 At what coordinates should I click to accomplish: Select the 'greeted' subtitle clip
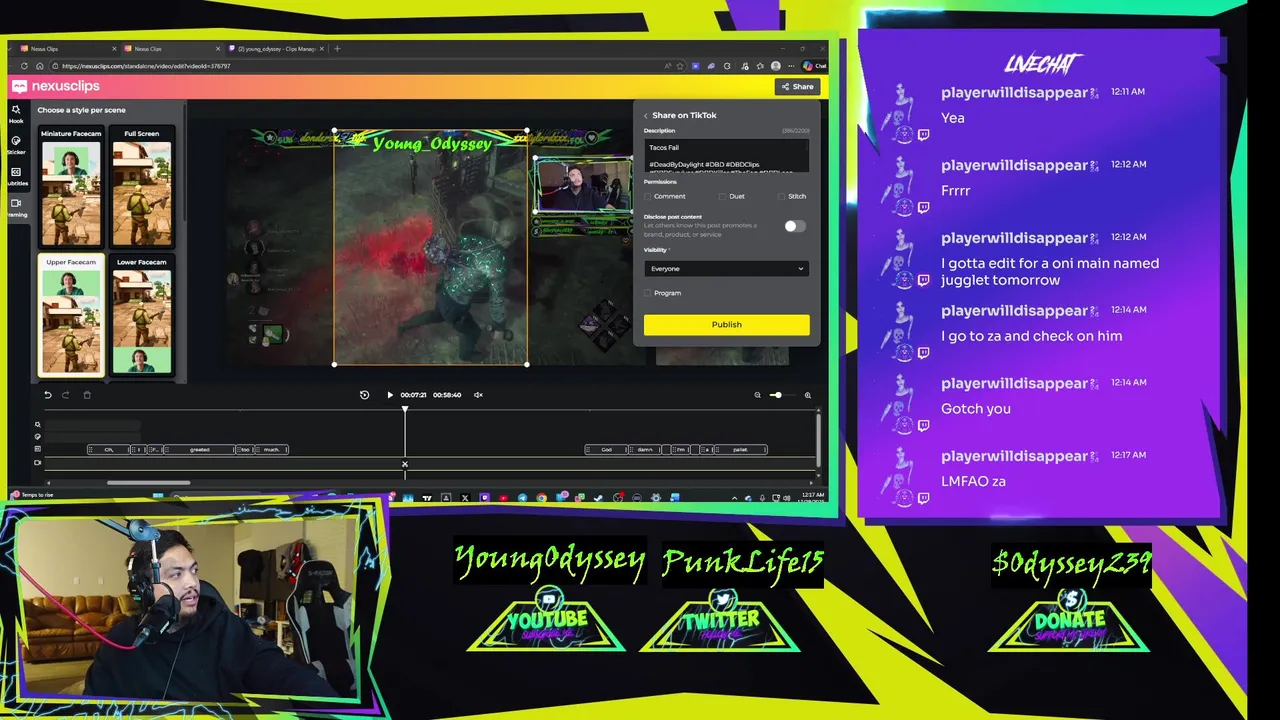tap(200, 450)
